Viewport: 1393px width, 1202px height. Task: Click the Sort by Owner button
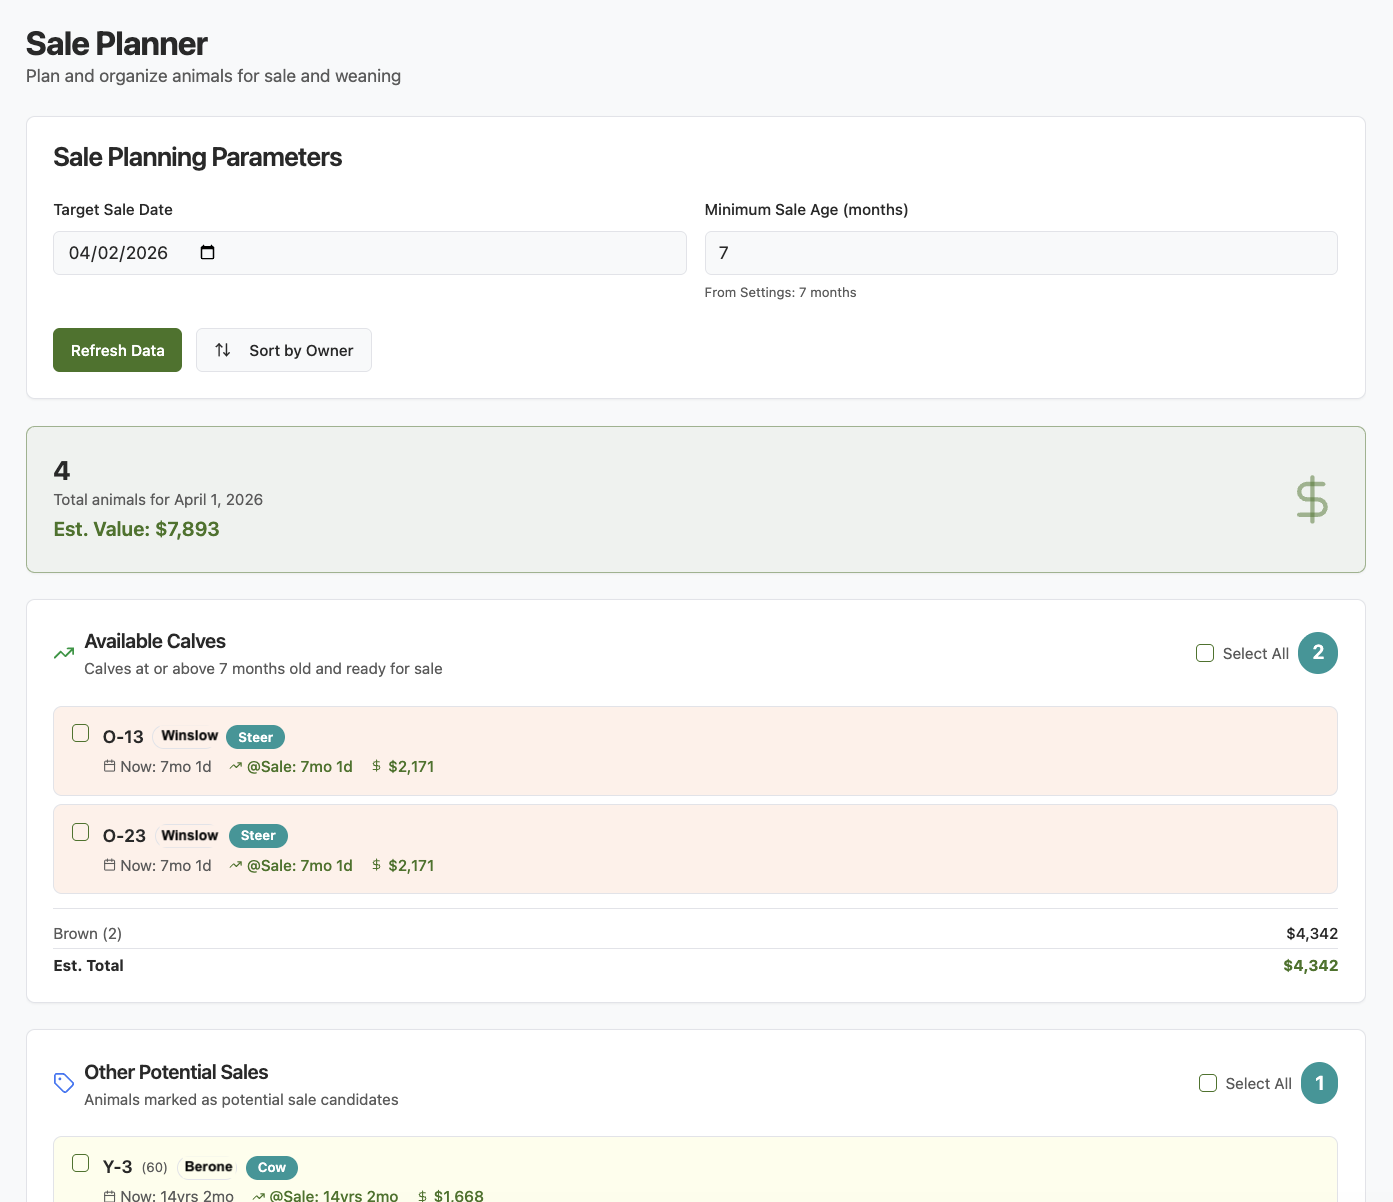284,350
